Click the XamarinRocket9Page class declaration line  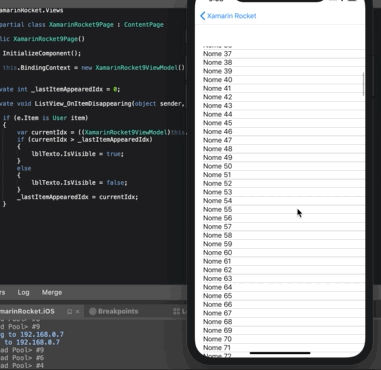point(82,25)
